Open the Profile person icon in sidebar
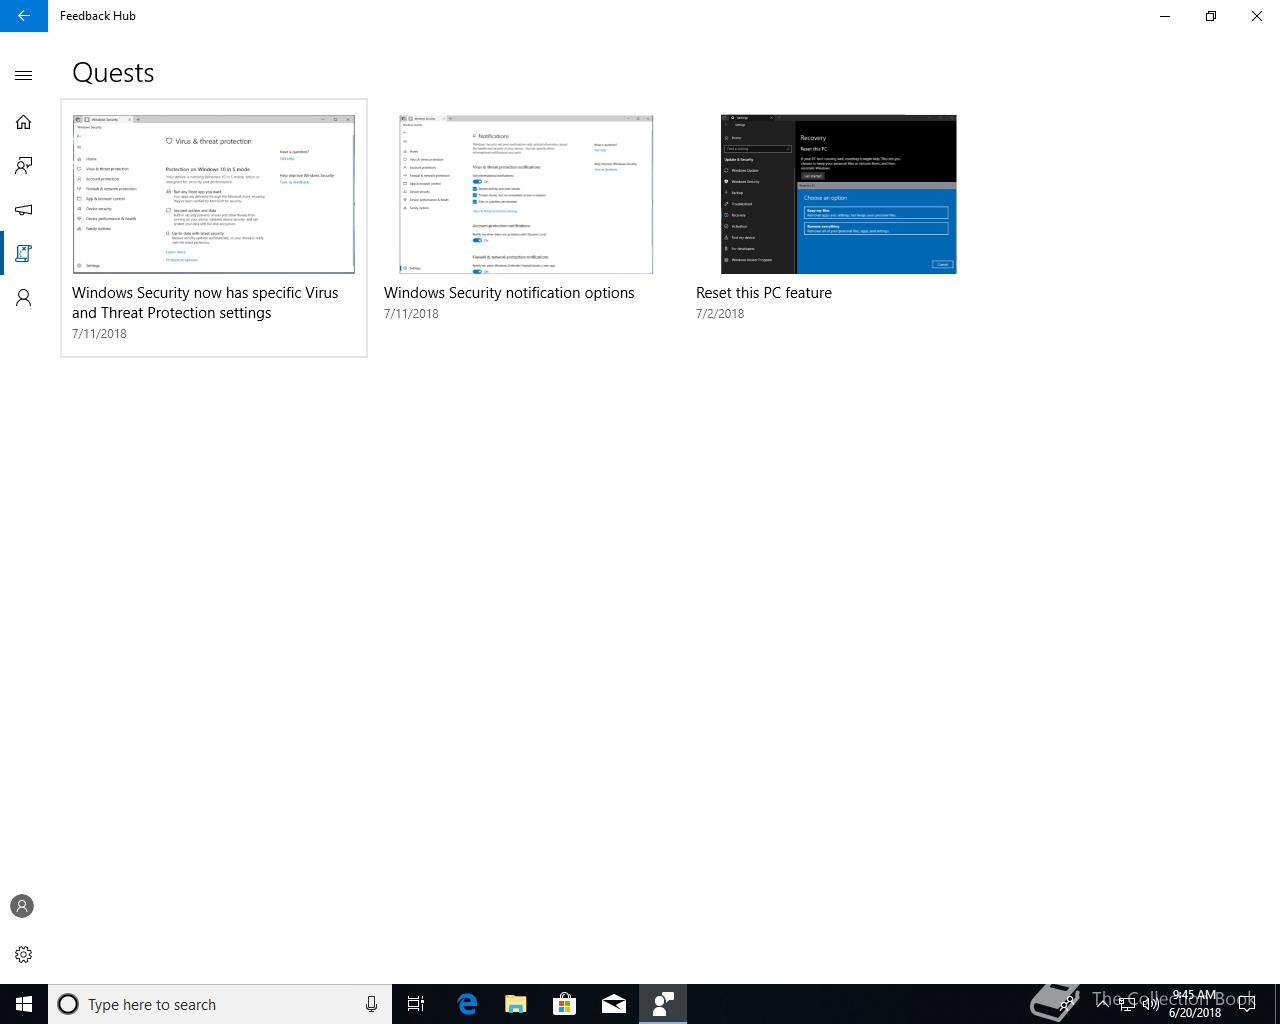The width and height of the screenshot is (1280, 1024). (24, 298)
